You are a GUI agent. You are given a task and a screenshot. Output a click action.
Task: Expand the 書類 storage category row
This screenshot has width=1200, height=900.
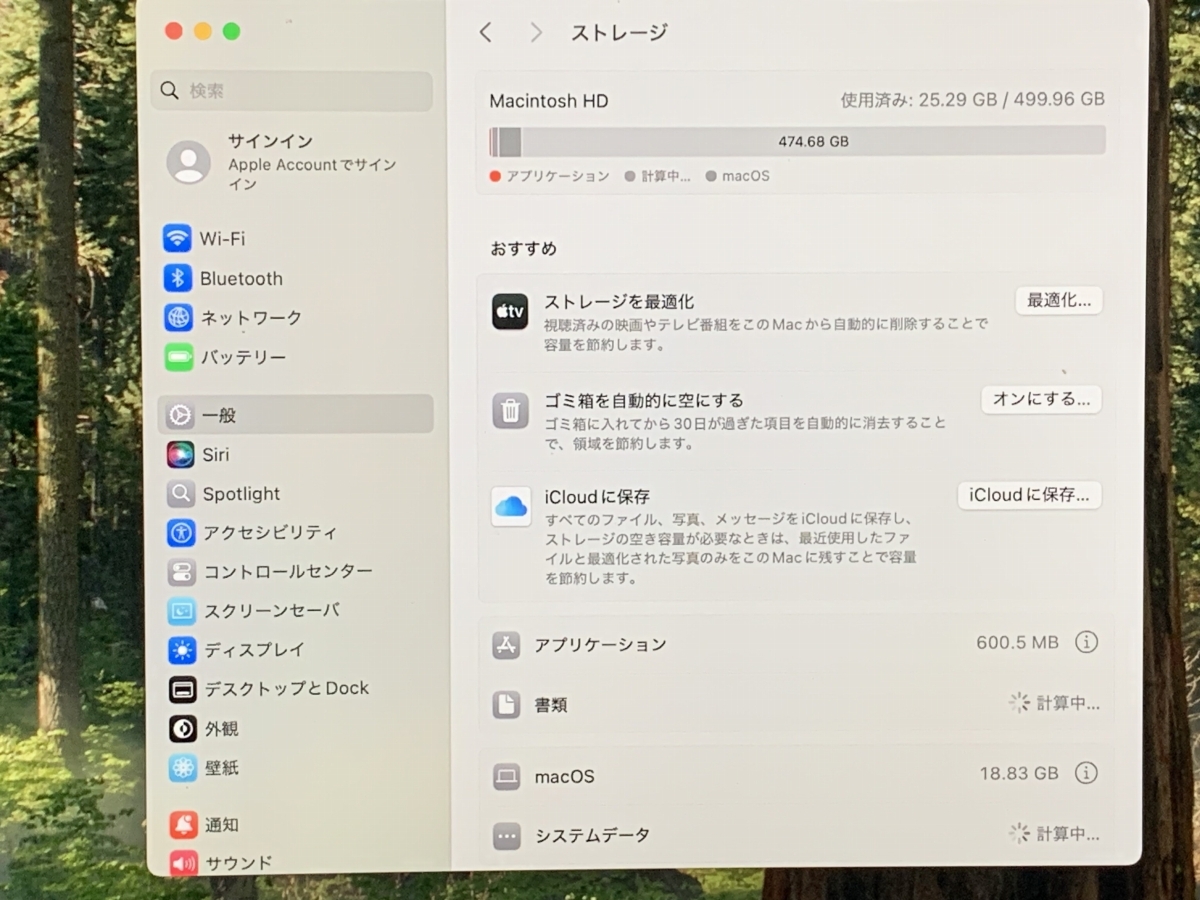coord(795,704)
